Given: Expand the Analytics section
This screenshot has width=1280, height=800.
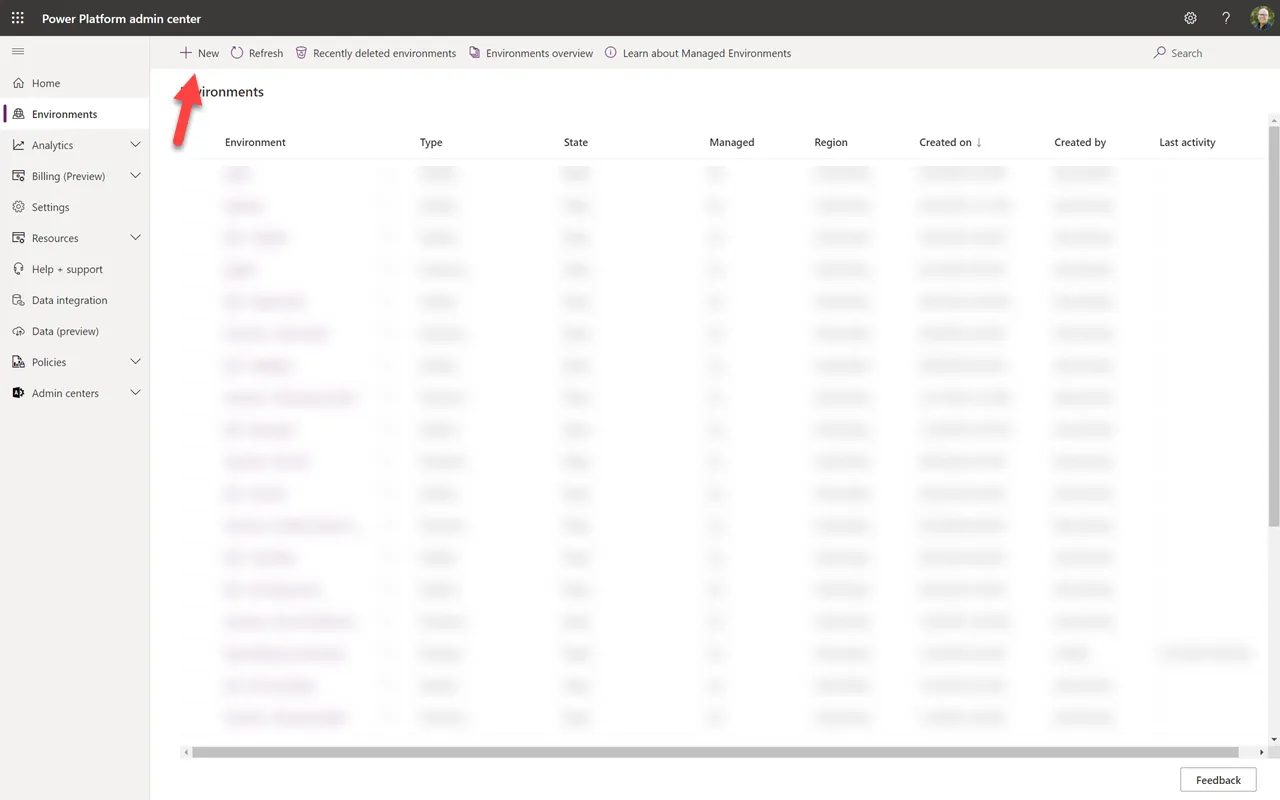Looking at the screenshot, I should (x=135, y=144).
